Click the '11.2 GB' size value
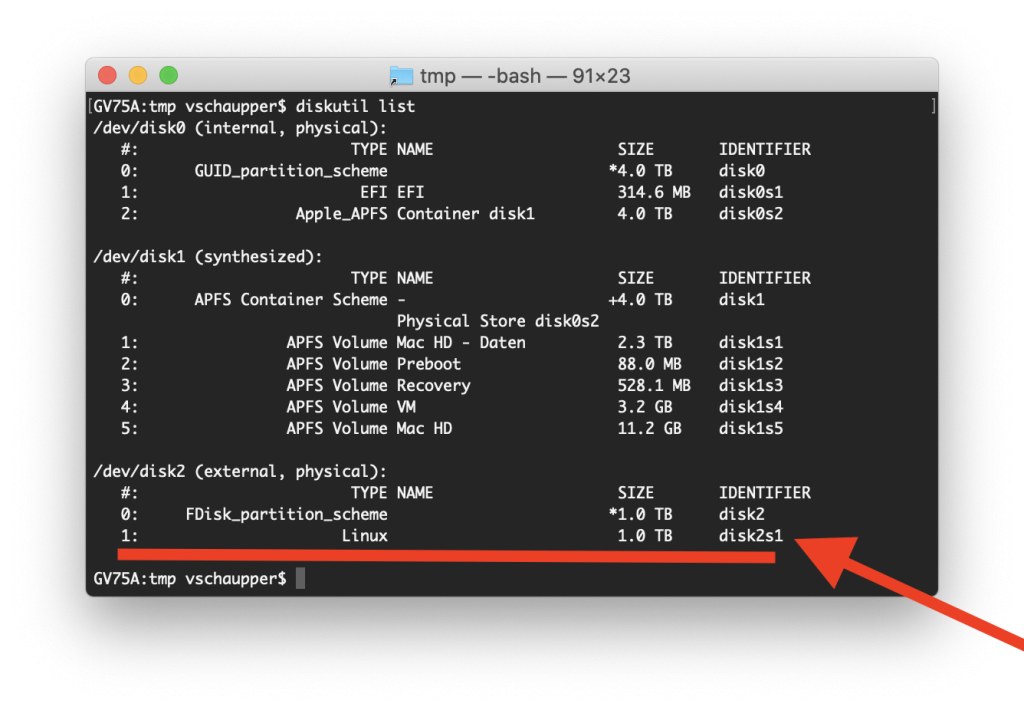Image resolution: width=1024 pixels, height=710 pixels. coord(649,428)
